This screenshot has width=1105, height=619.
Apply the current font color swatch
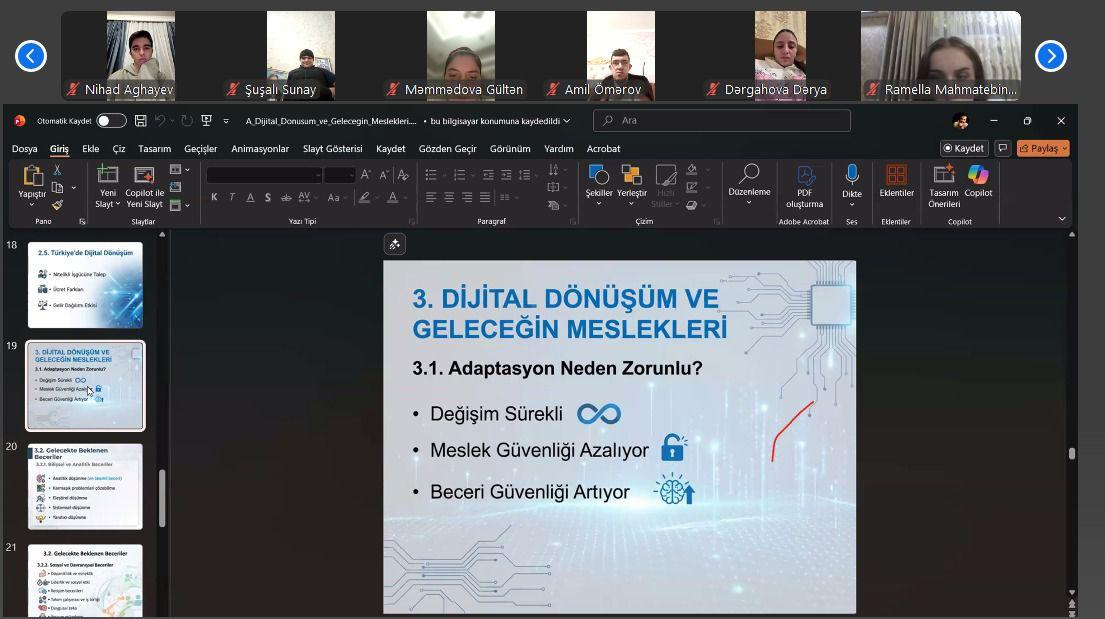point(394,197)
